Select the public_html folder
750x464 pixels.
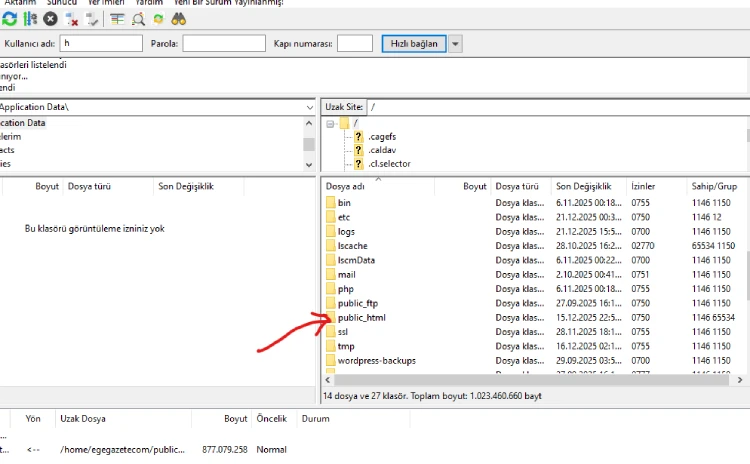pos(362,318)
